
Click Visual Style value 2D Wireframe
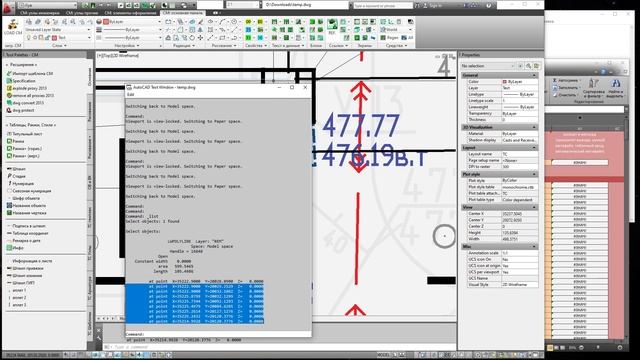coord(519,284)
